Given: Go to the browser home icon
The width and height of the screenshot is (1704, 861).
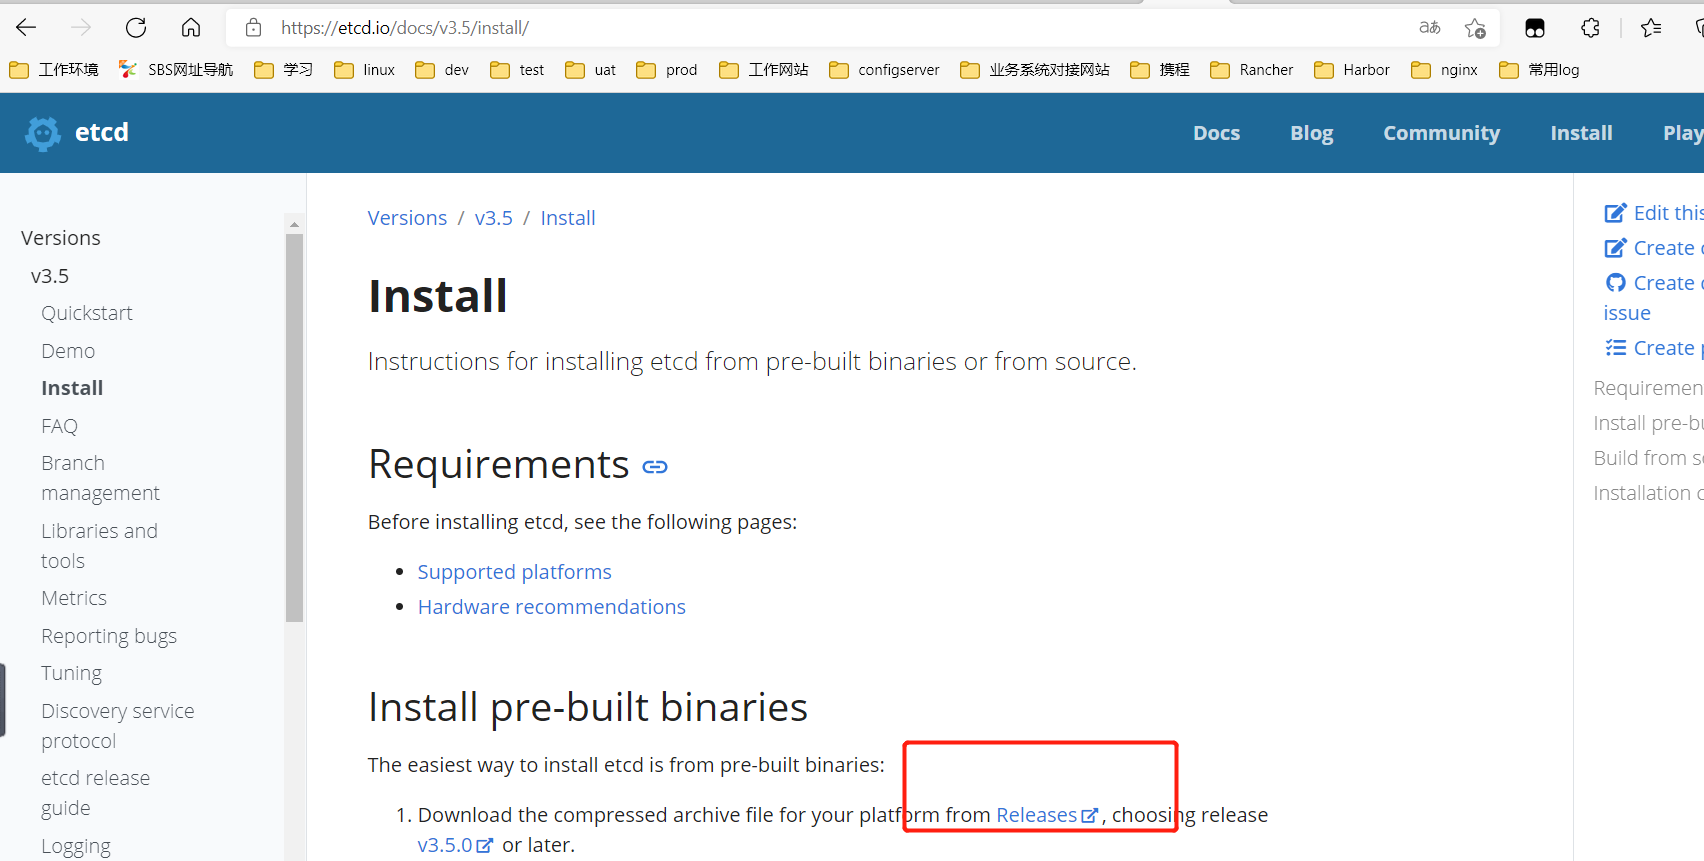Looking at the screenshot, I should coord(191,28).
